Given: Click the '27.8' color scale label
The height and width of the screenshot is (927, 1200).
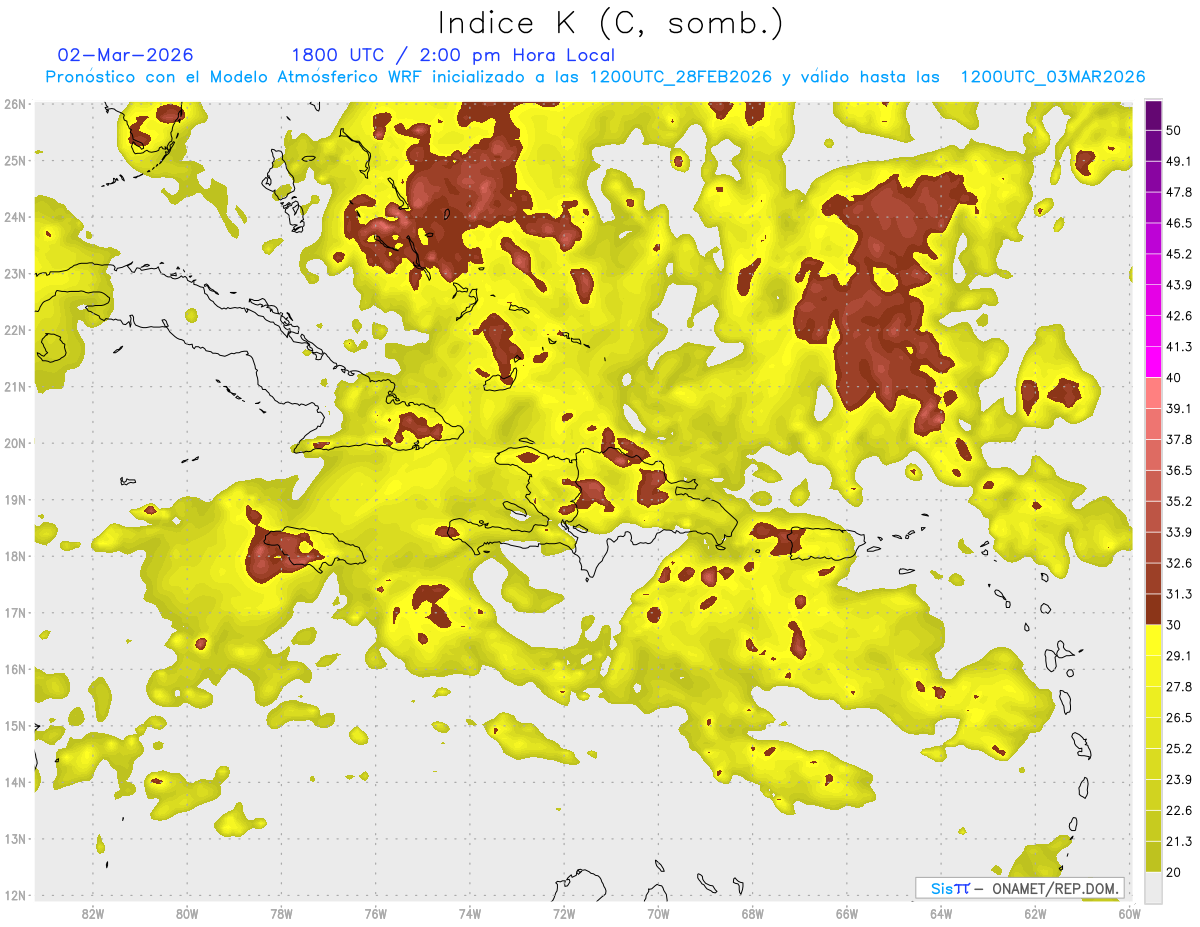Looking at the screenshot, I should (x=1179, y=687).
